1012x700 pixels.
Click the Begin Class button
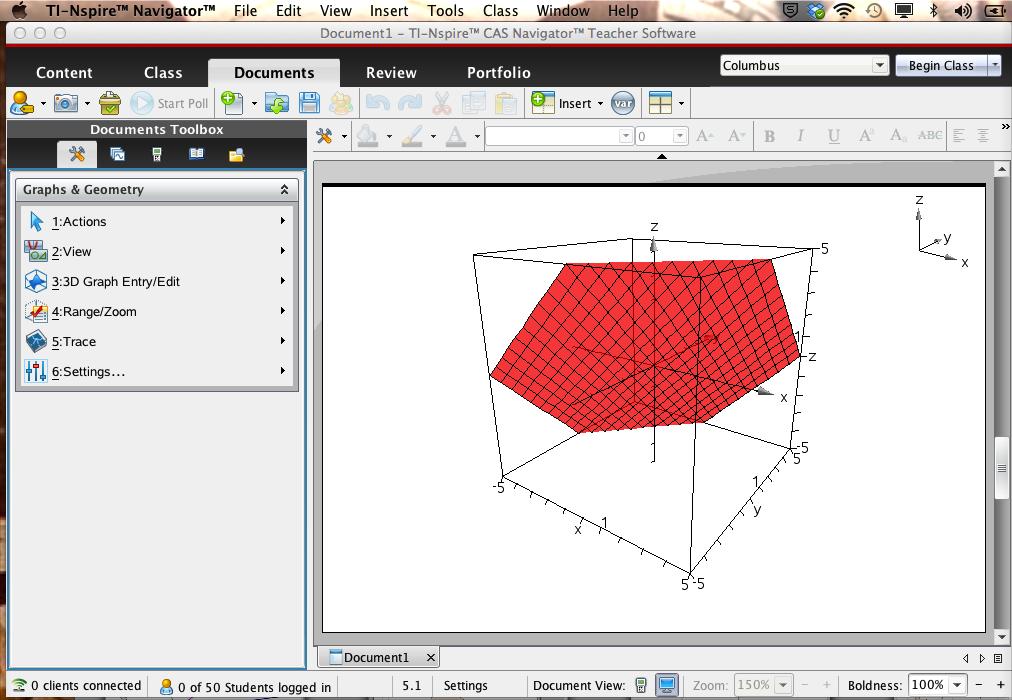pyautogui.click(x=940, y=65)
